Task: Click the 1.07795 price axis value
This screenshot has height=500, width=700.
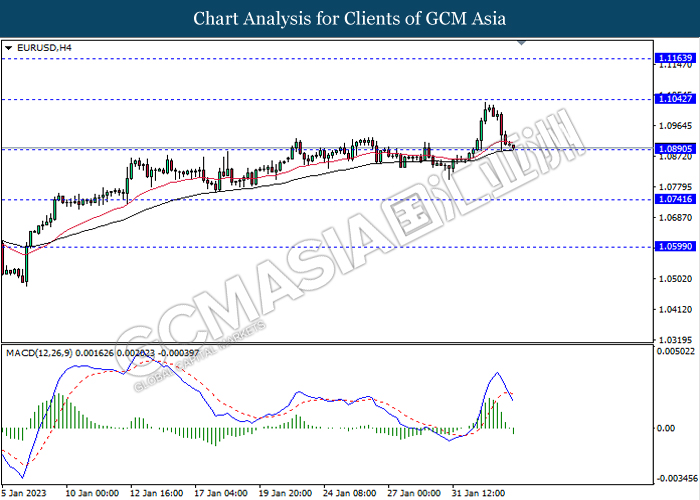Action: [x=676, y=187]
